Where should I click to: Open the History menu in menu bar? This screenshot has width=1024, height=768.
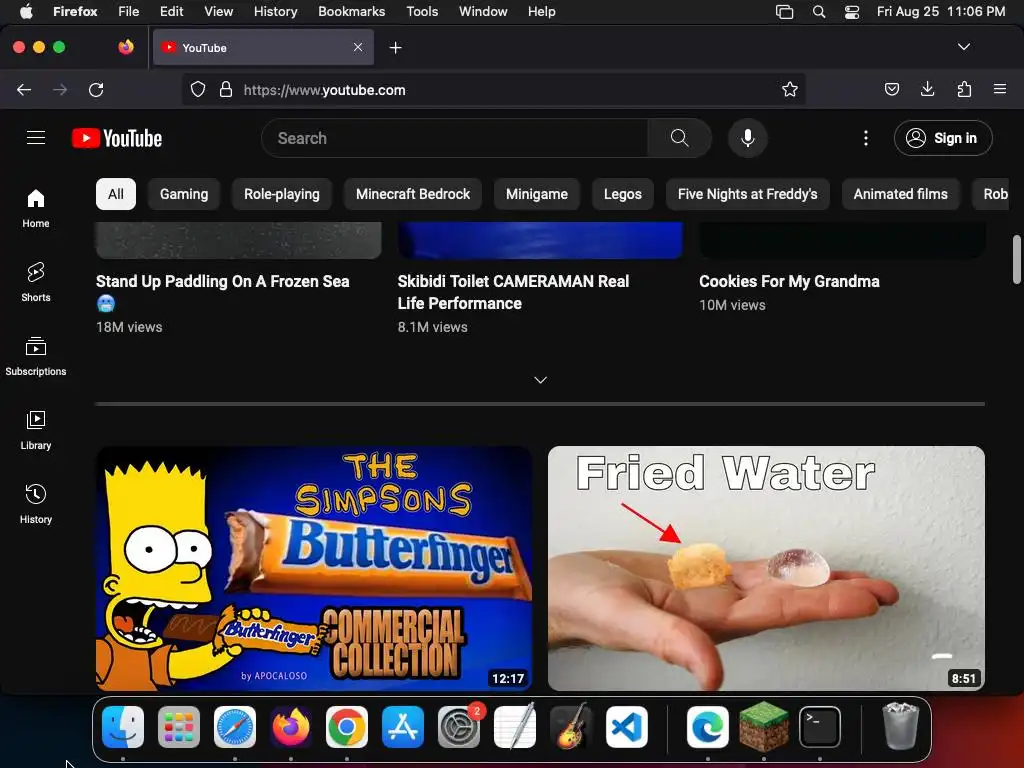276,12
